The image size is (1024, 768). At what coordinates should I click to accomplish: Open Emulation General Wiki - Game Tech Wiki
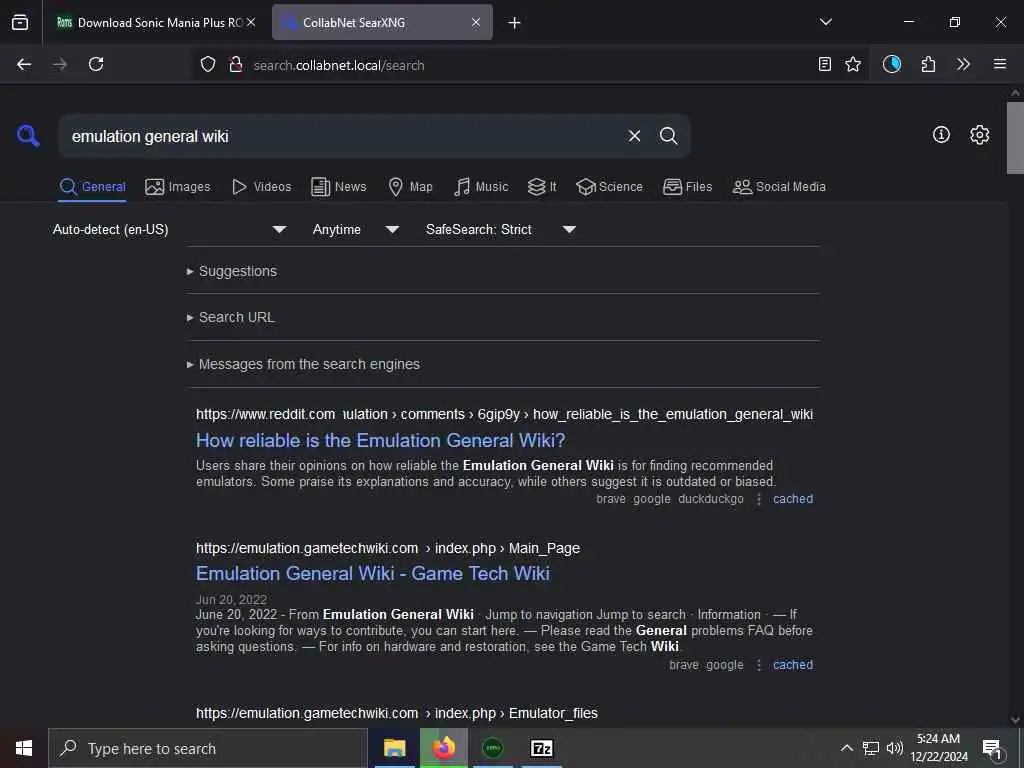[x=373, y=573]
